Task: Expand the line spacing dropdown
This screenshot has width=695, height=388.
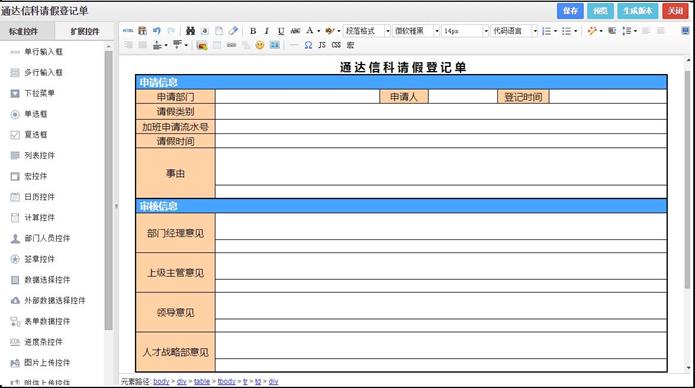Action: point(635,31)
